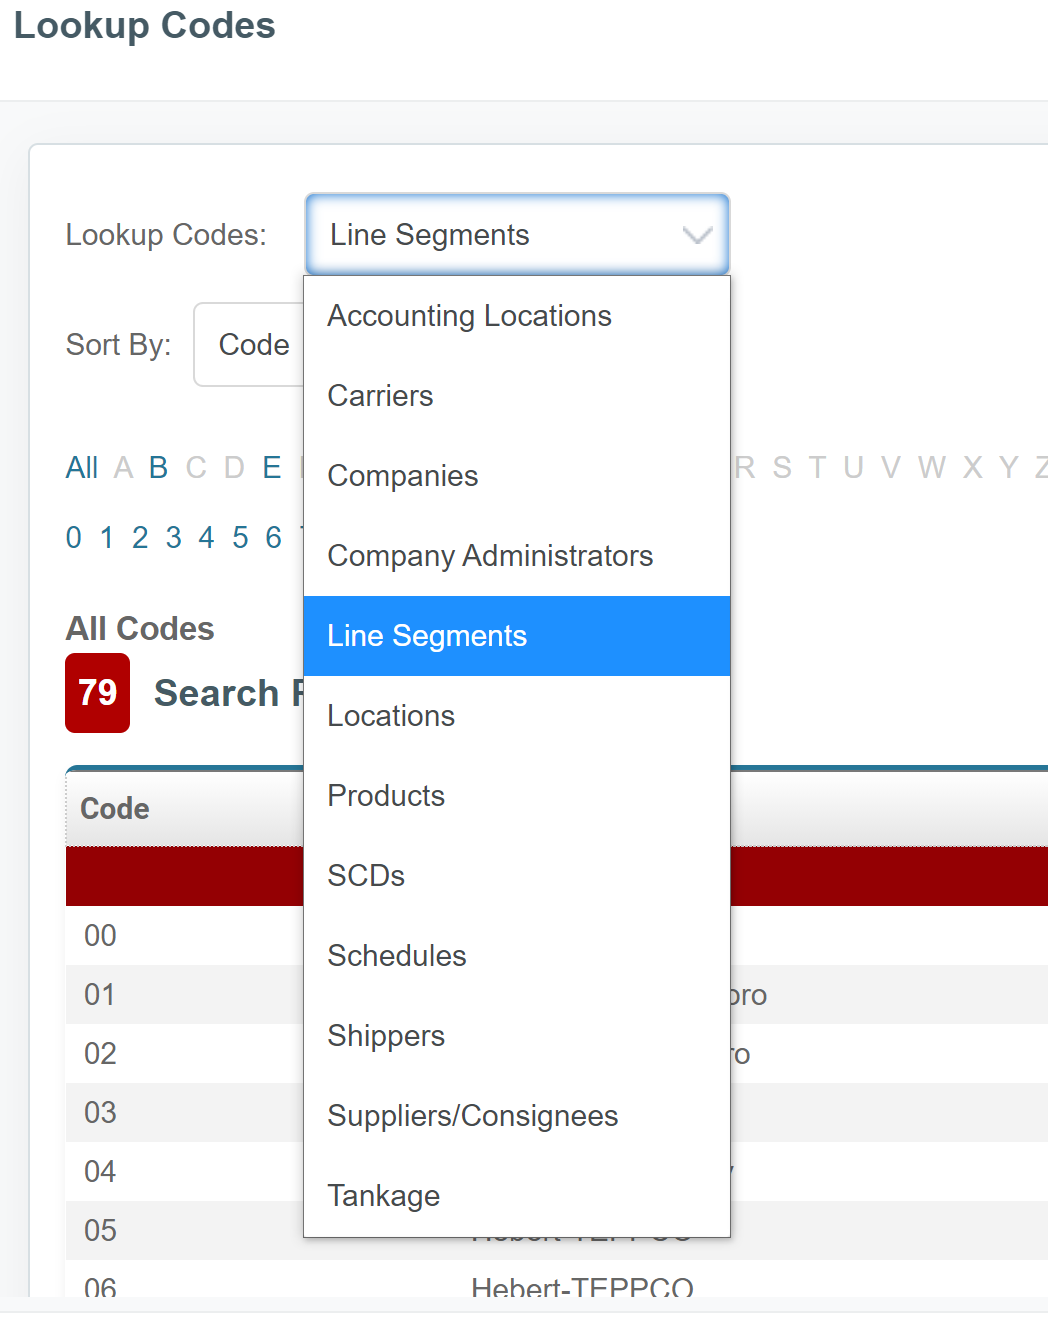Choose Carriers from the lookup list
The image size is (1048, 1324).
380,395
